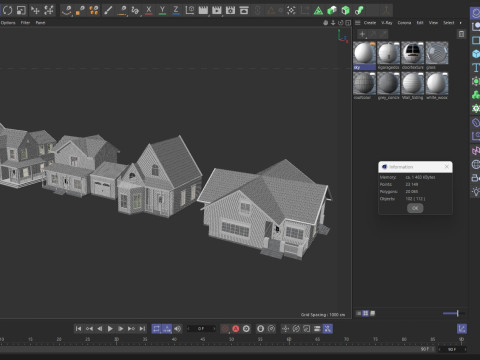The image size is (480, 360).
Task: Click the trash icon in material manager
Action: click(x=461, y=34)
